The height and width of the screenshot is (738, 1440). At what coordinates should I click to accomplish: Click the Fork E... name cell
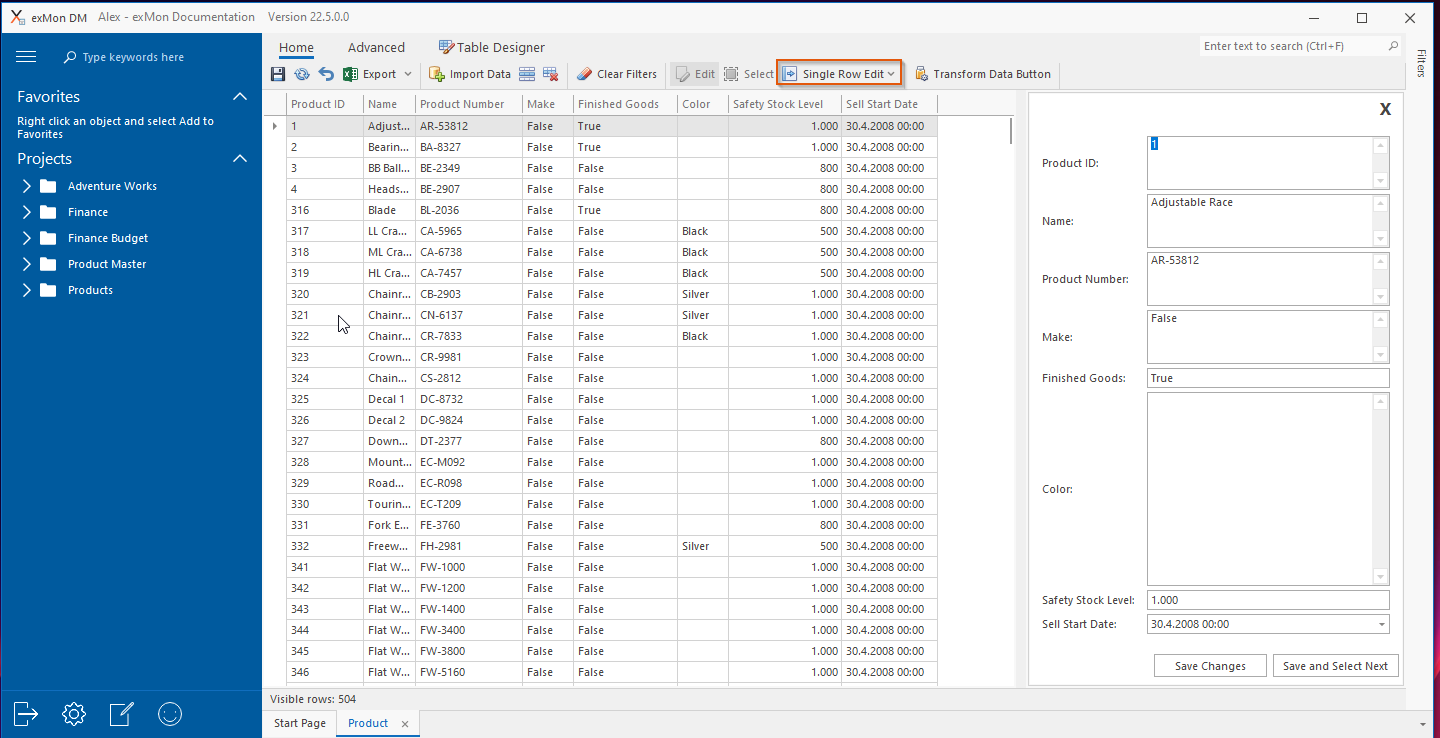coord(389,525)
